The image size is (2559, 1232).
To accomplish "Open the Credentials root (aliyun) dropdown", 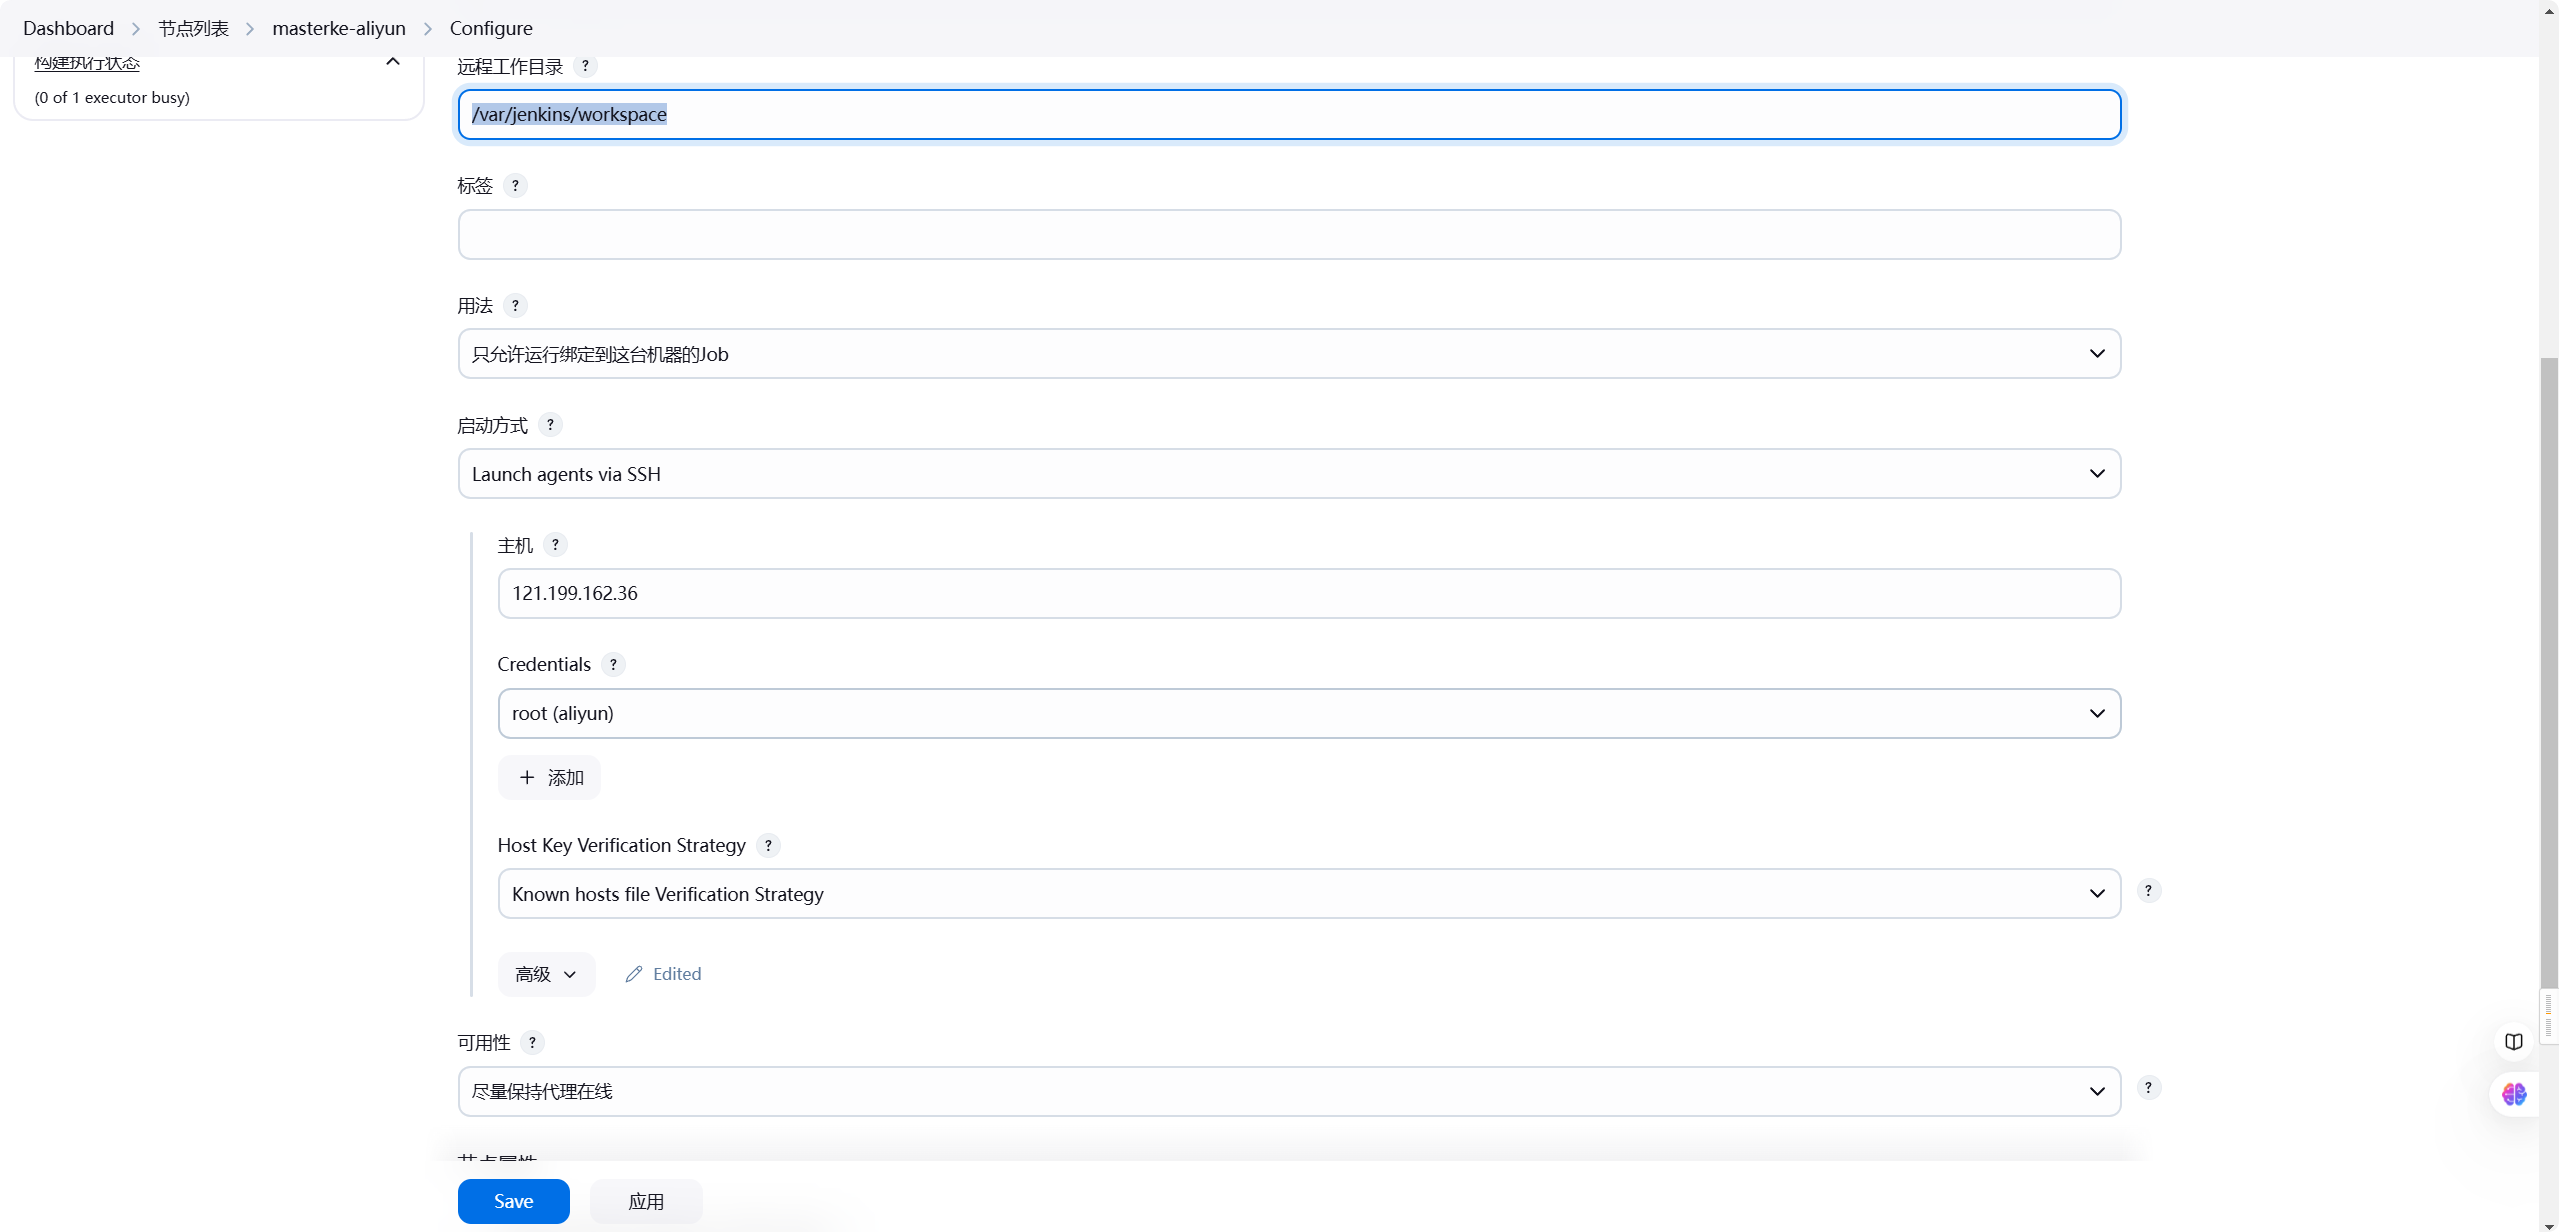I will [1309, 714].
